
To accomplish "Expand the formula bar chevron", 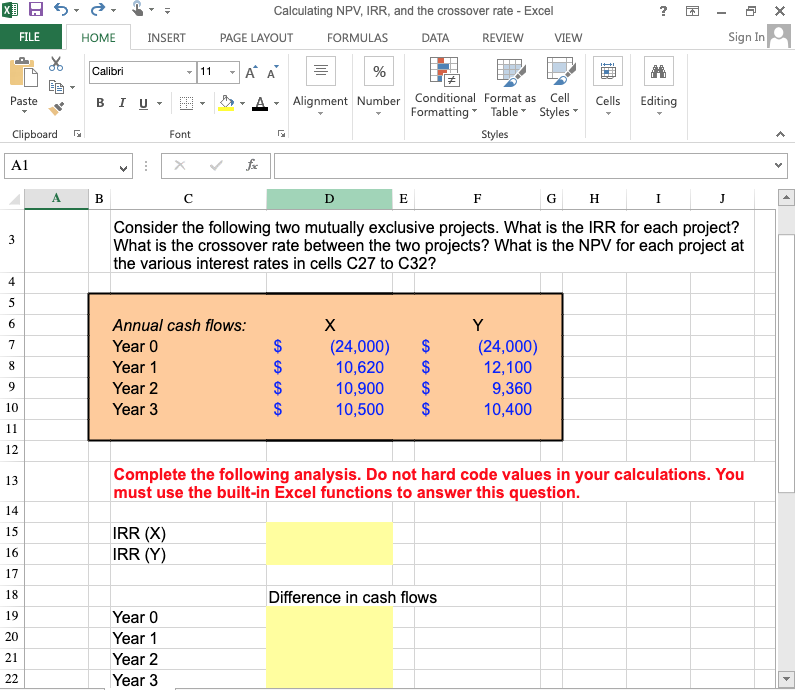I will coord(778,165).
